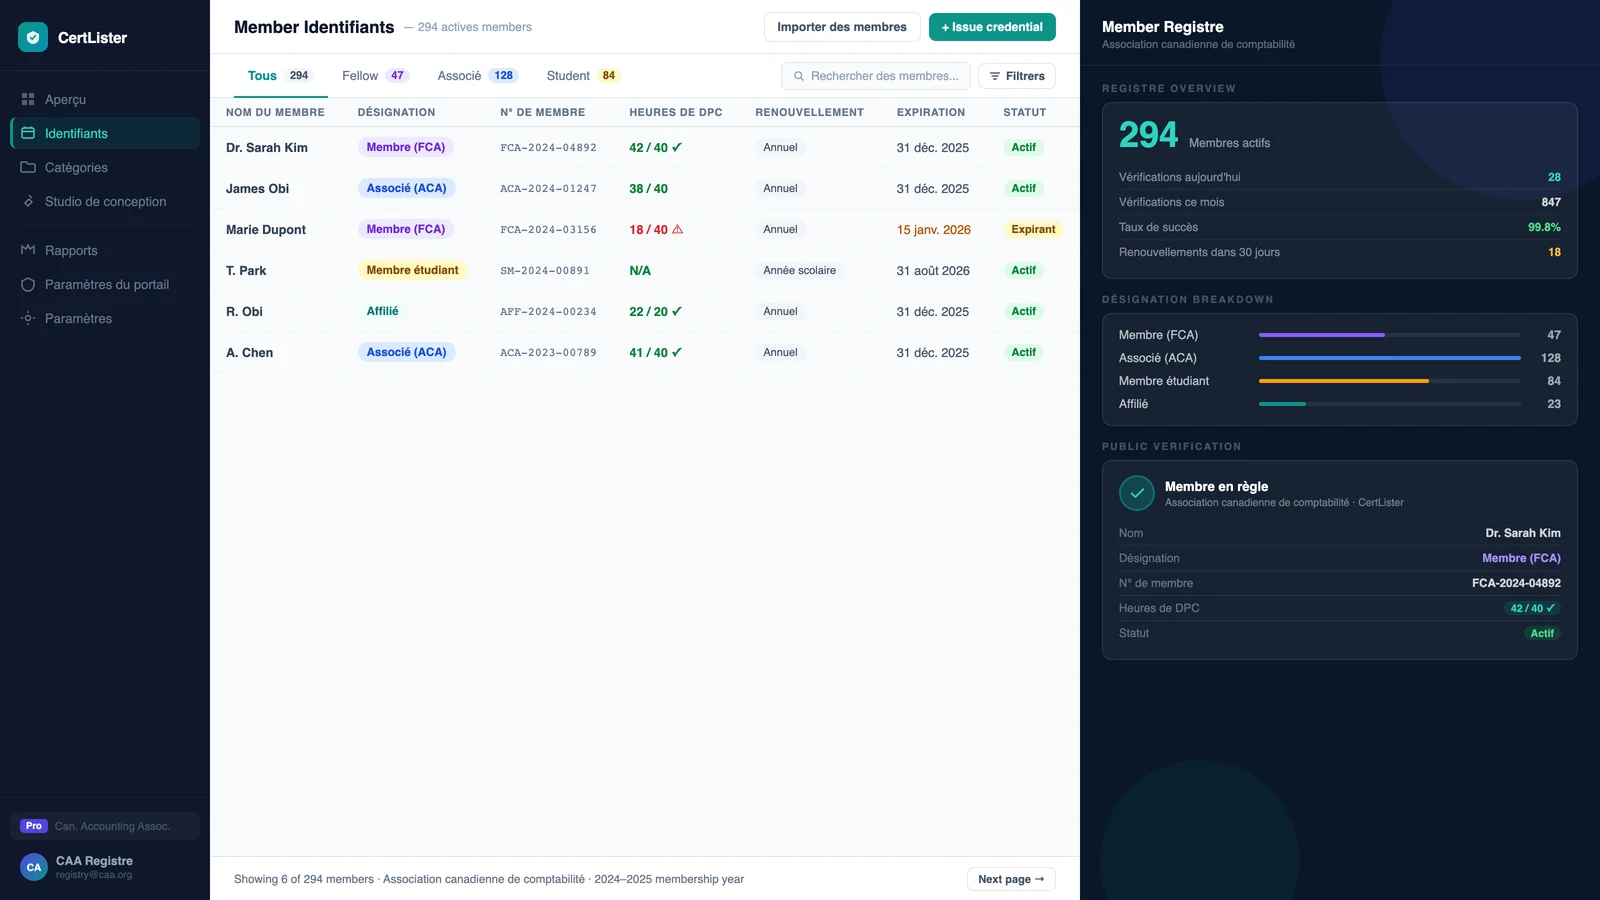Open the Aperçu sidebar item
1600x900 pixels.
pos(105,99)
